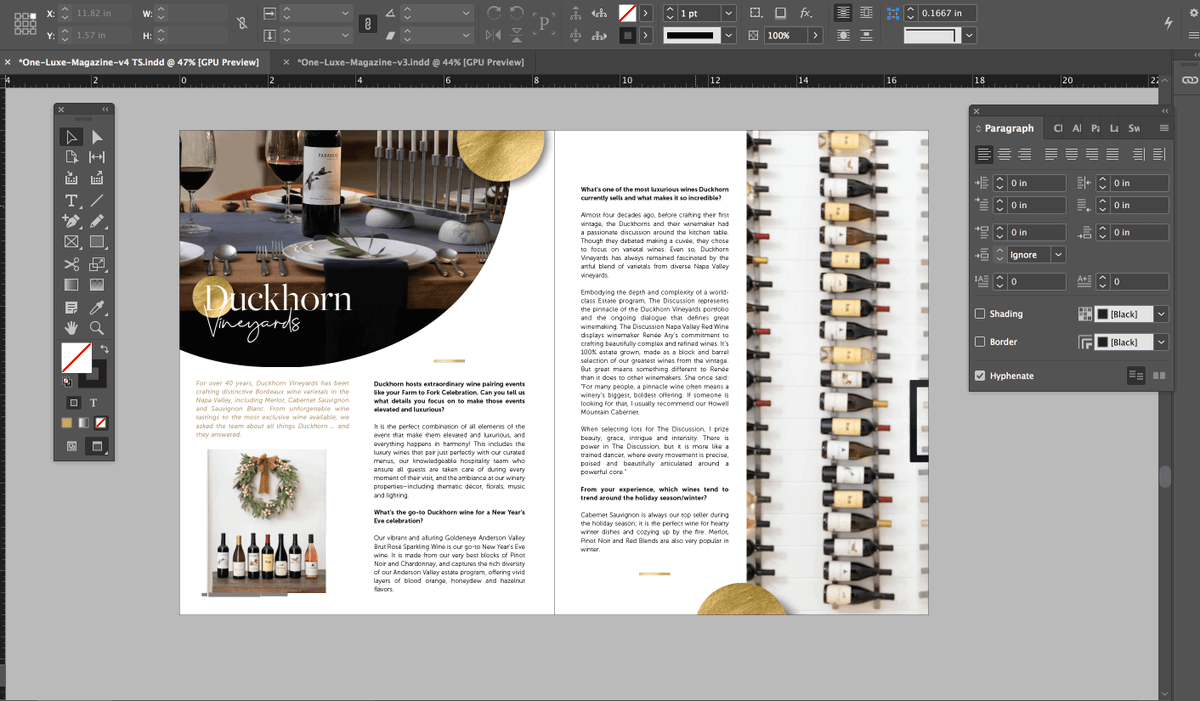
Task: Toggle justify all lines button
Action: (1111, 154)
